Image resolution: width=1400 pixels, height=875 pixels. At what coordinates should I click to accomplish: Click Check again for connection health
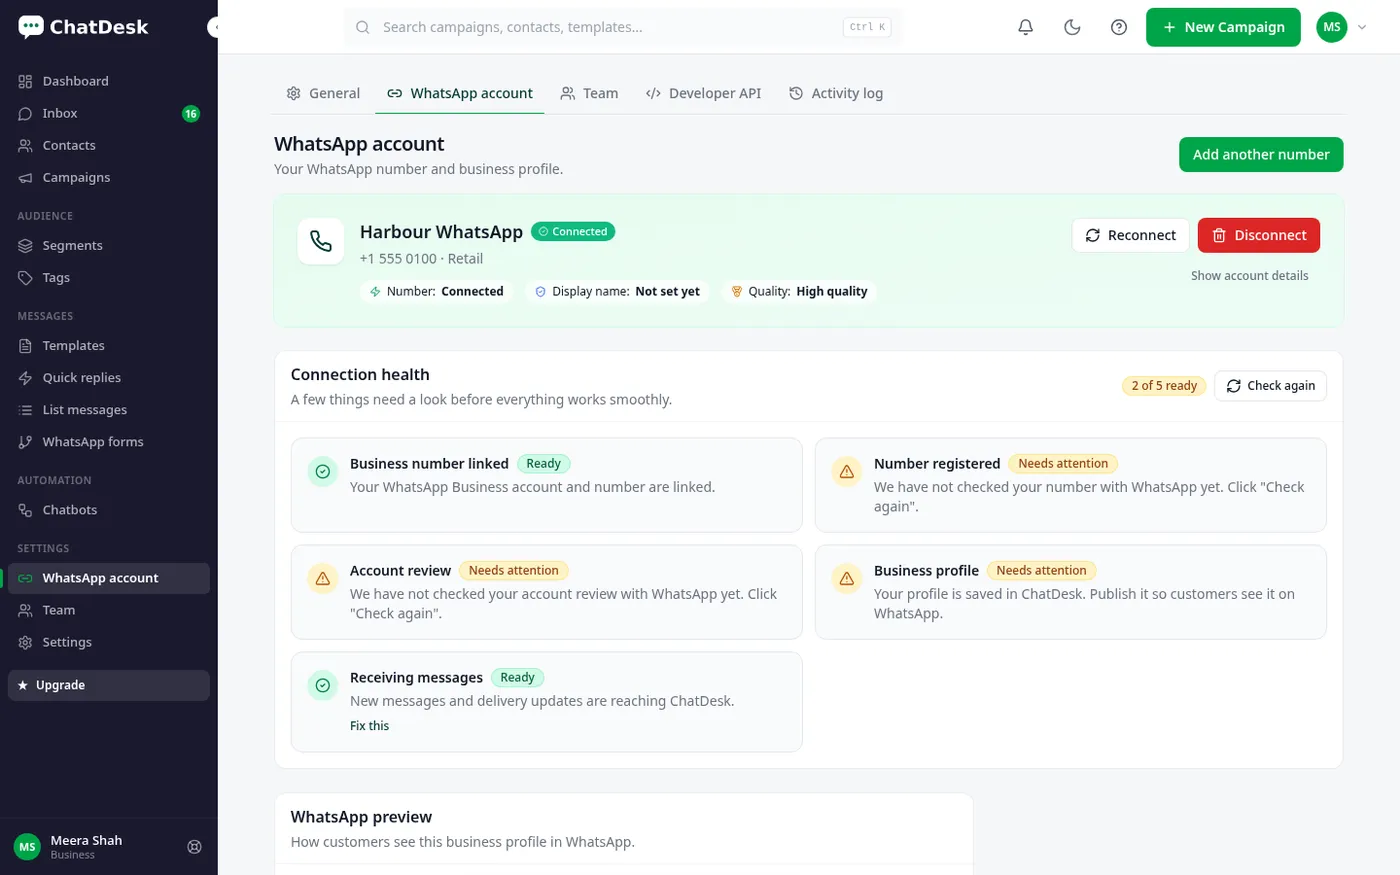(x=1270, y=386)
